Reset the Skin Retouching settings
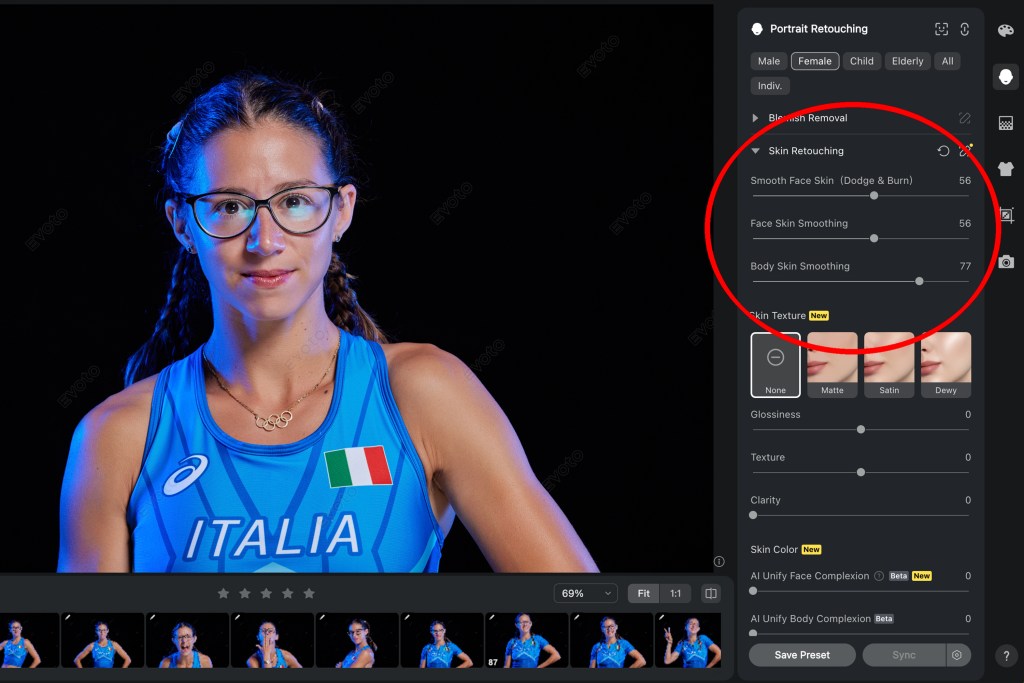Image resolution: width=1024 pixels, height=683 pixels. pos(943,151)
